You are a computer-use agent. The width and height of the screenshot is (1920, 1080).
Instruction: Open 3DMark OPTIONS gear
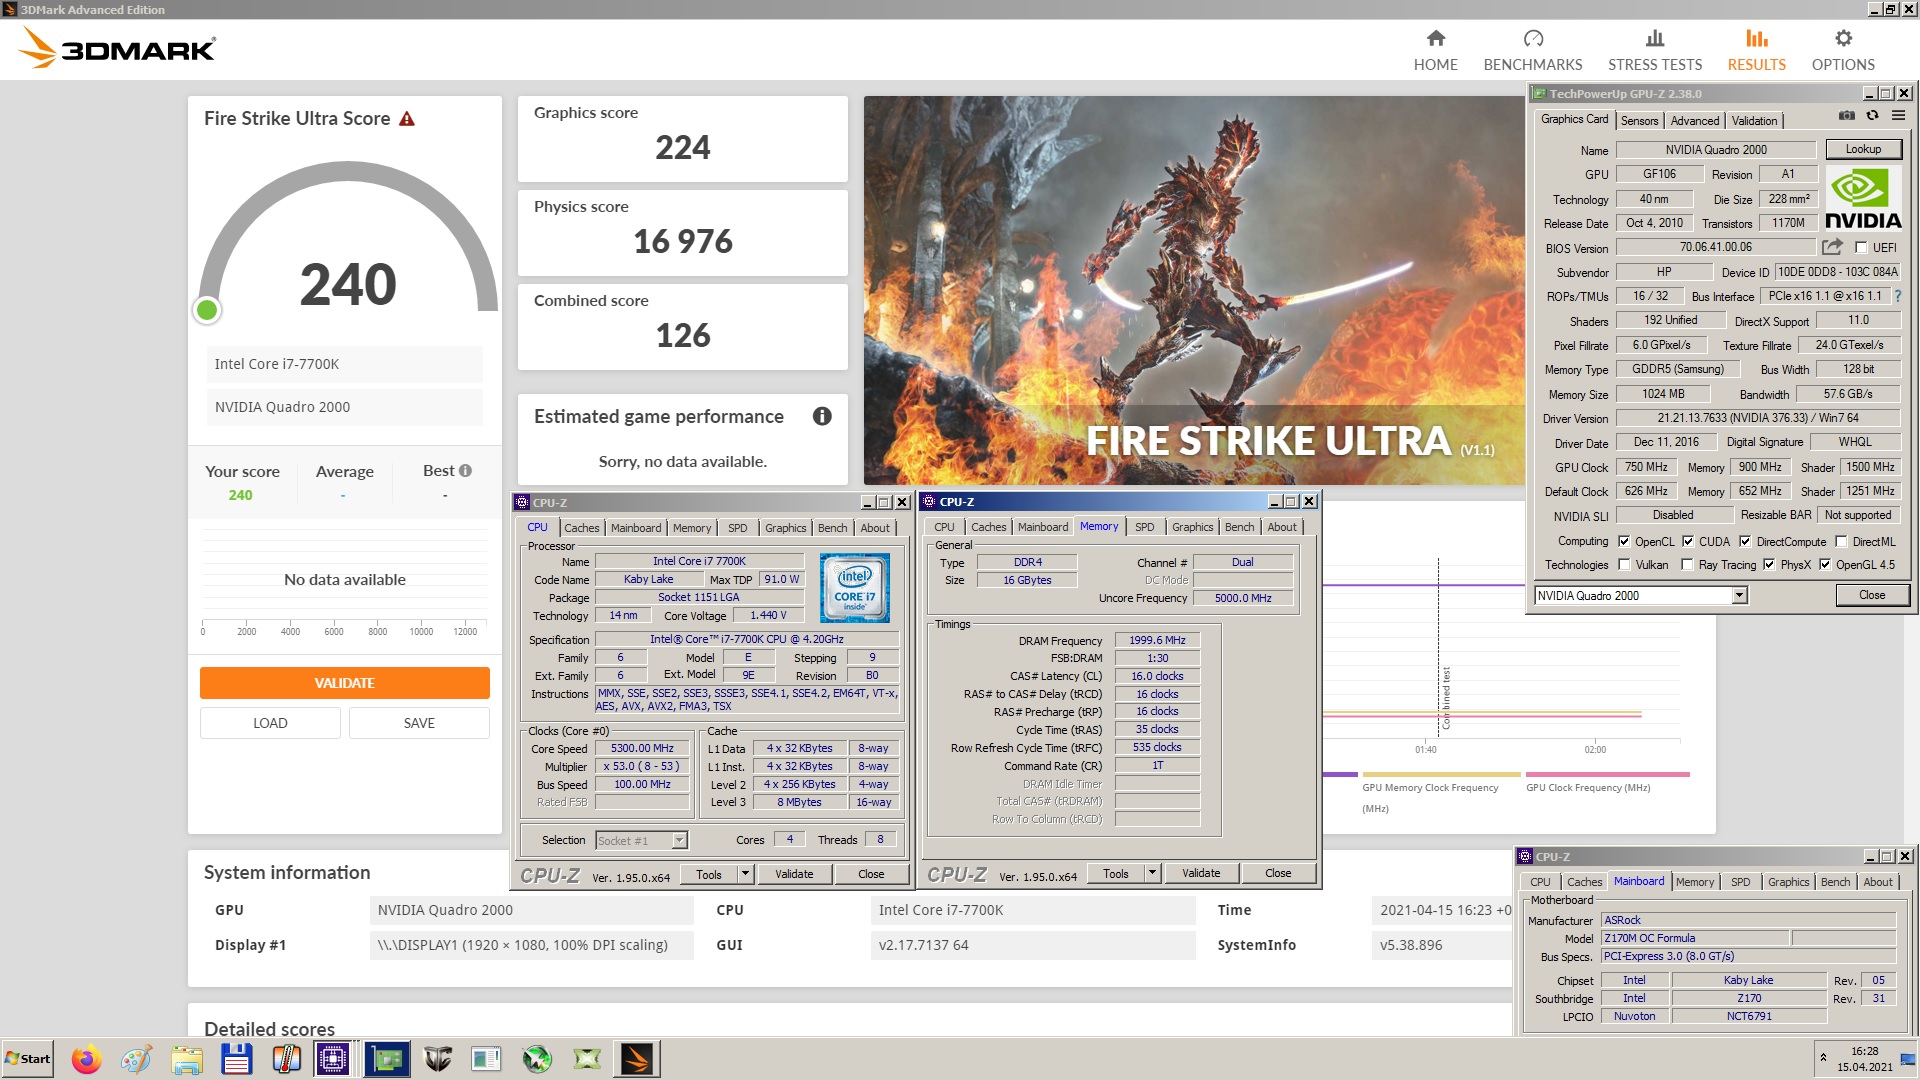coord(1842,50)
